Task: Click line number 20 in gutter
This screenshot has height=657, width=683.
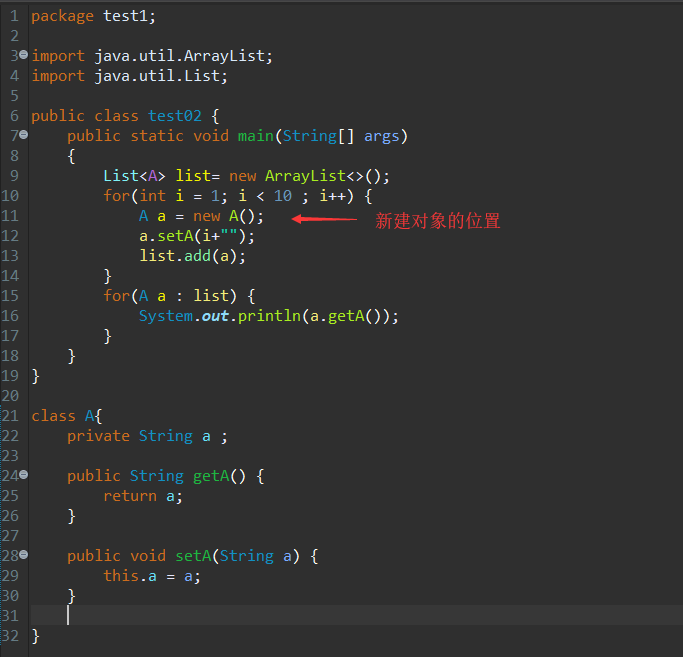Action: click(10, 396)
